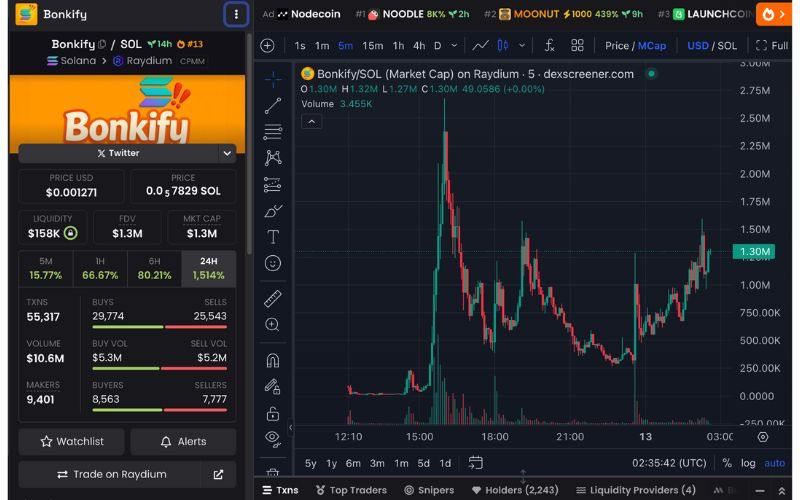Select the ruler measure tool
Image resolution: width=800 pixels, height=500 pixels.
[273, 298]
